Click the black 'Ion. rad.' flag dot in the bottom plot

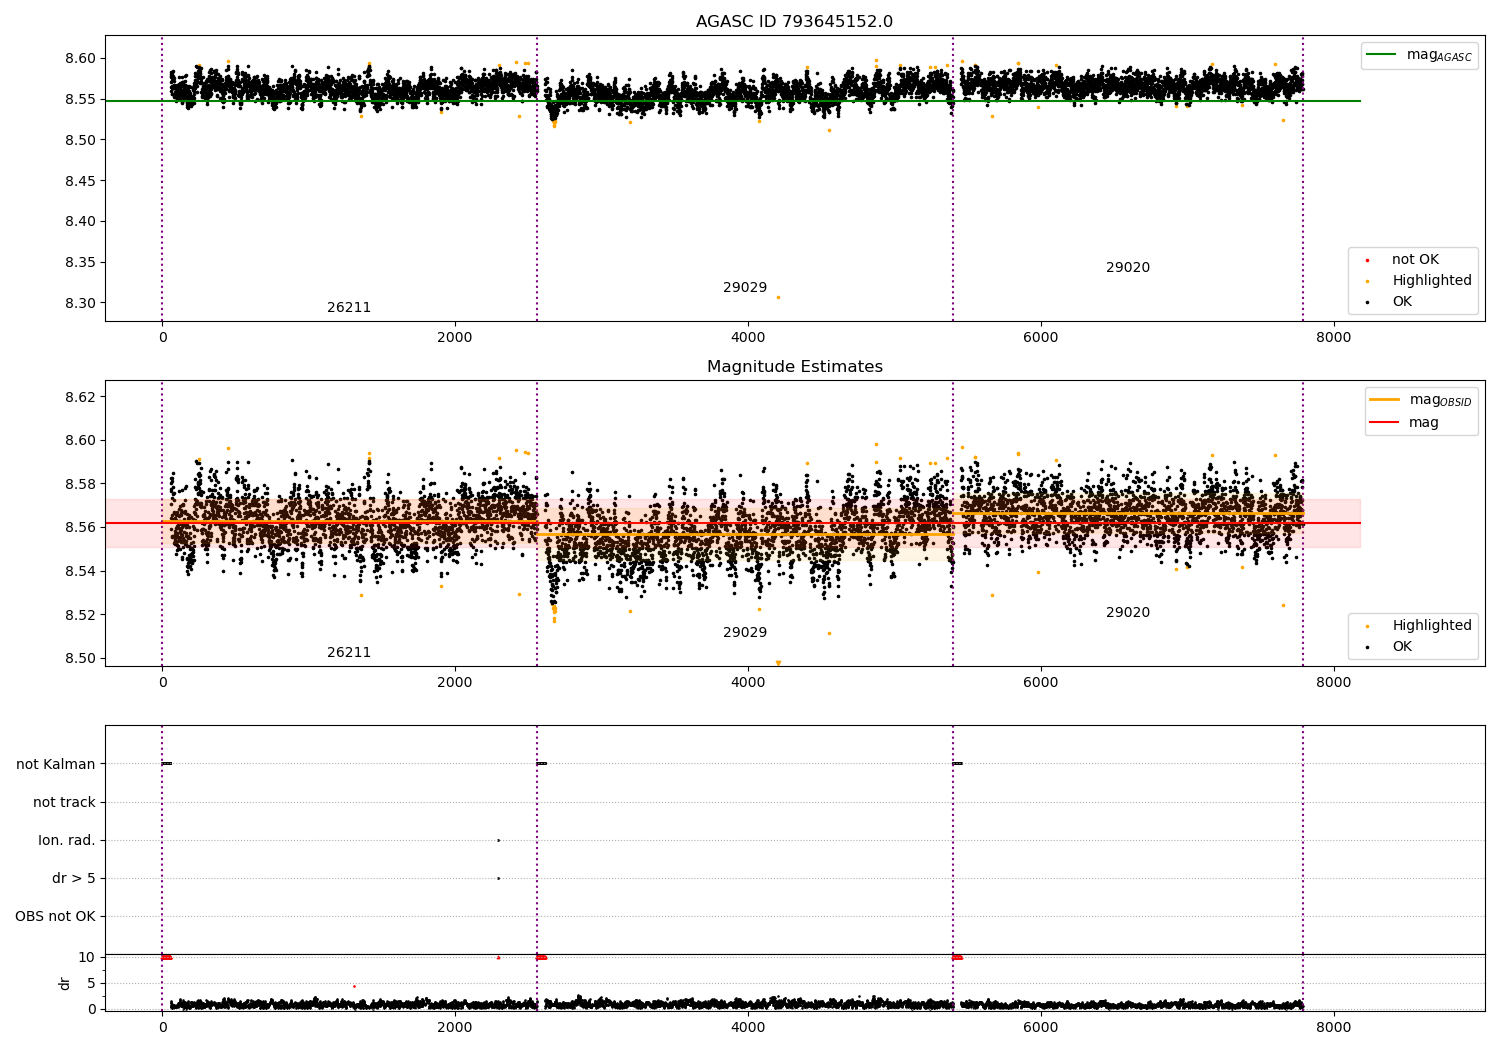click(x=498, y=840)
